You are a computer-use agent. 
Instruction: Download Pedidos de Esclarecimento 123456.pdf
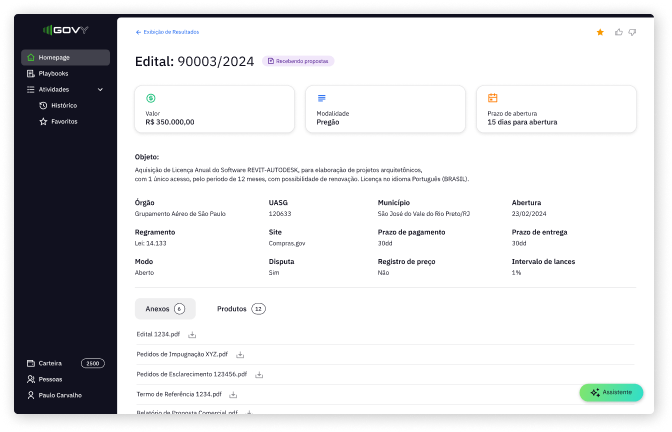259,375
